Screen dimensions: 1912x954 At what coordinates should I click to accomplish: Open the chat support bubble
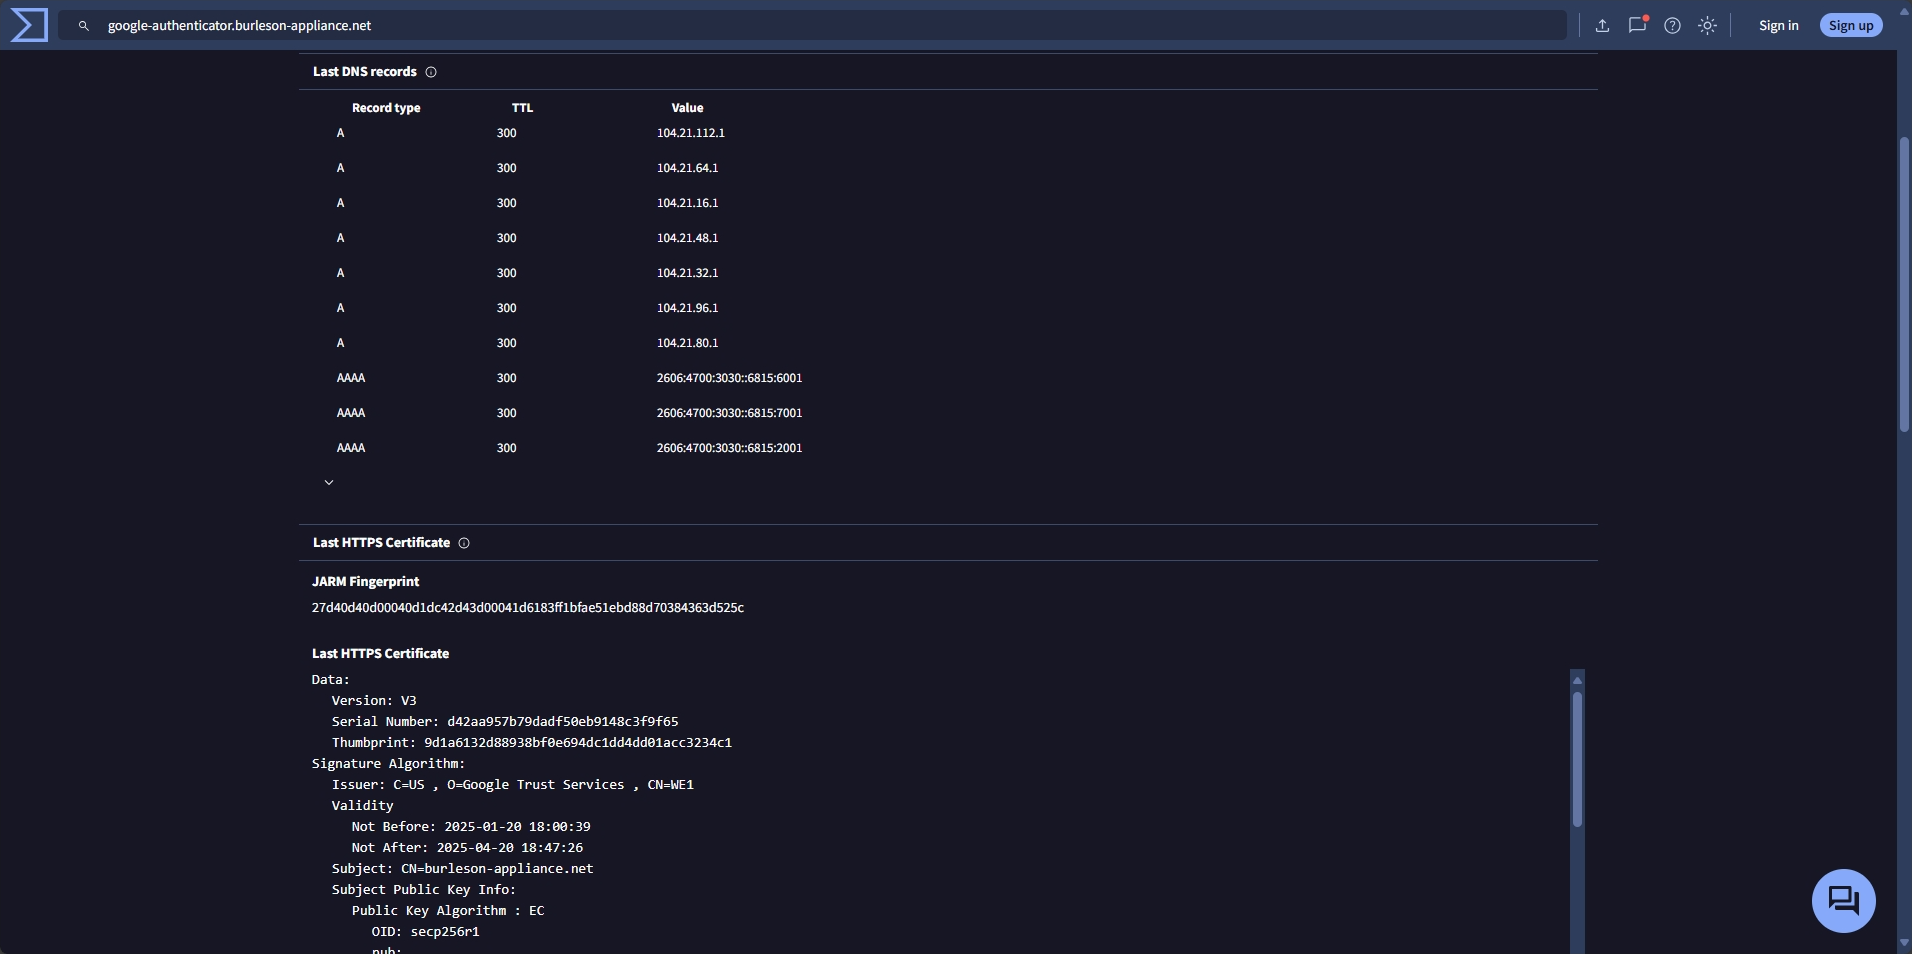click(1843, 900)
